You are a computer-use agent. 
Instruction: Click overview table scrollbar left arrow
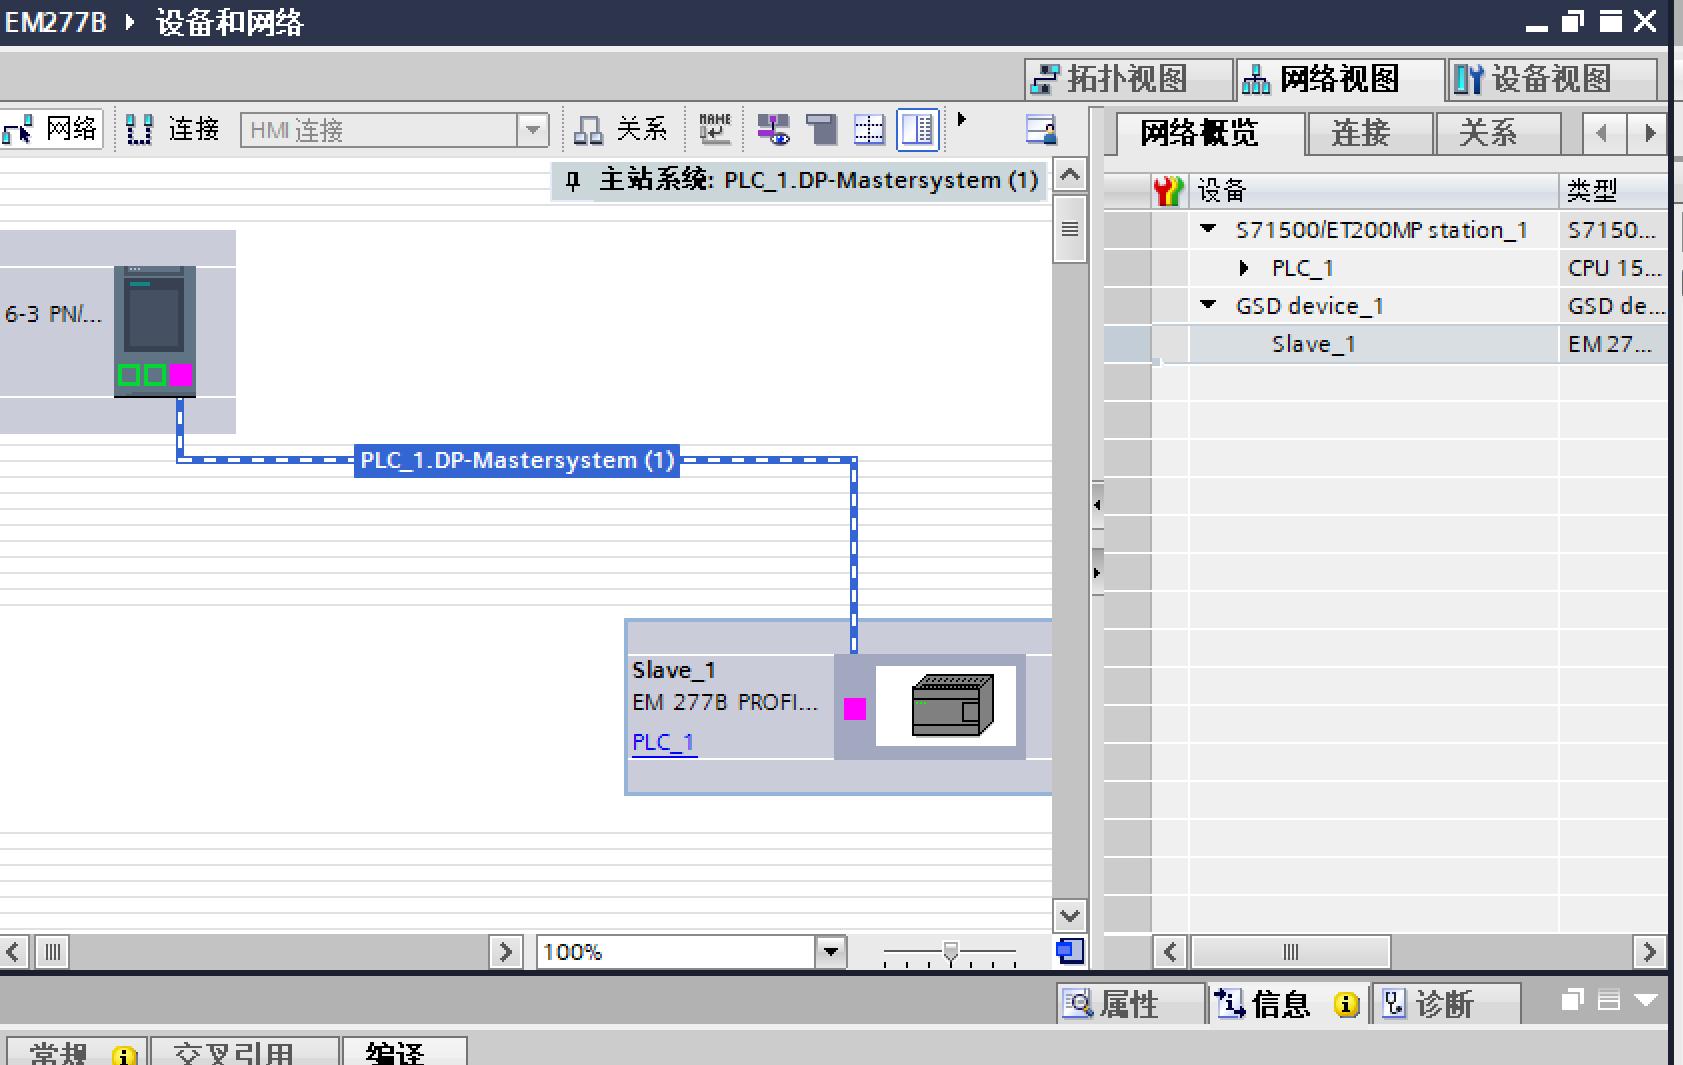tap(1170, 952)
